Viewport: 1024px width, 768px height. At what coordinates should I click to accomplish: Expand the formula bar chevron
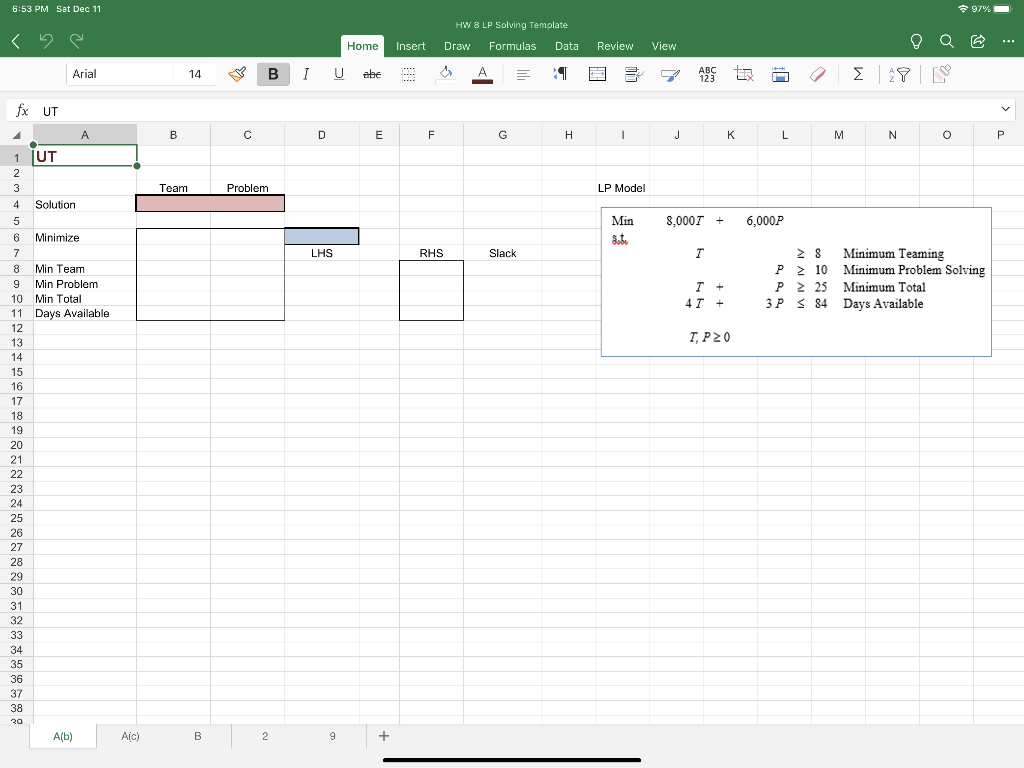click(x=1005, y=109)
